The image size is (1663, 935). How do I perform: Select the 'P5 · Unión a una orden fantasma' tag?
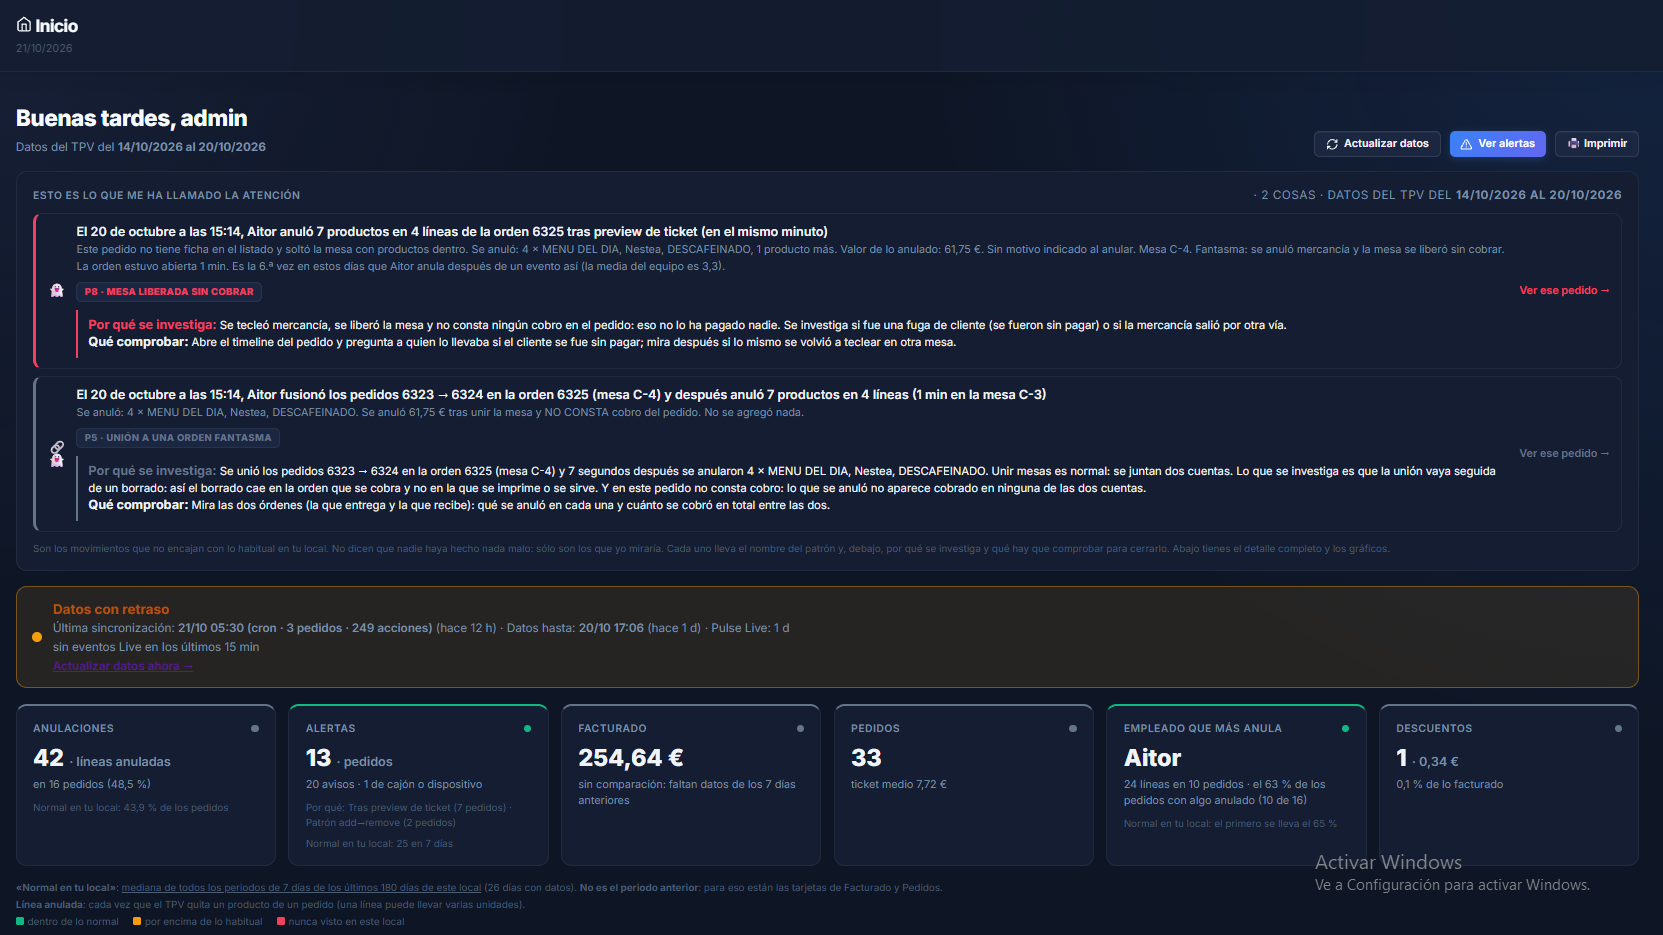click(178, 438)
